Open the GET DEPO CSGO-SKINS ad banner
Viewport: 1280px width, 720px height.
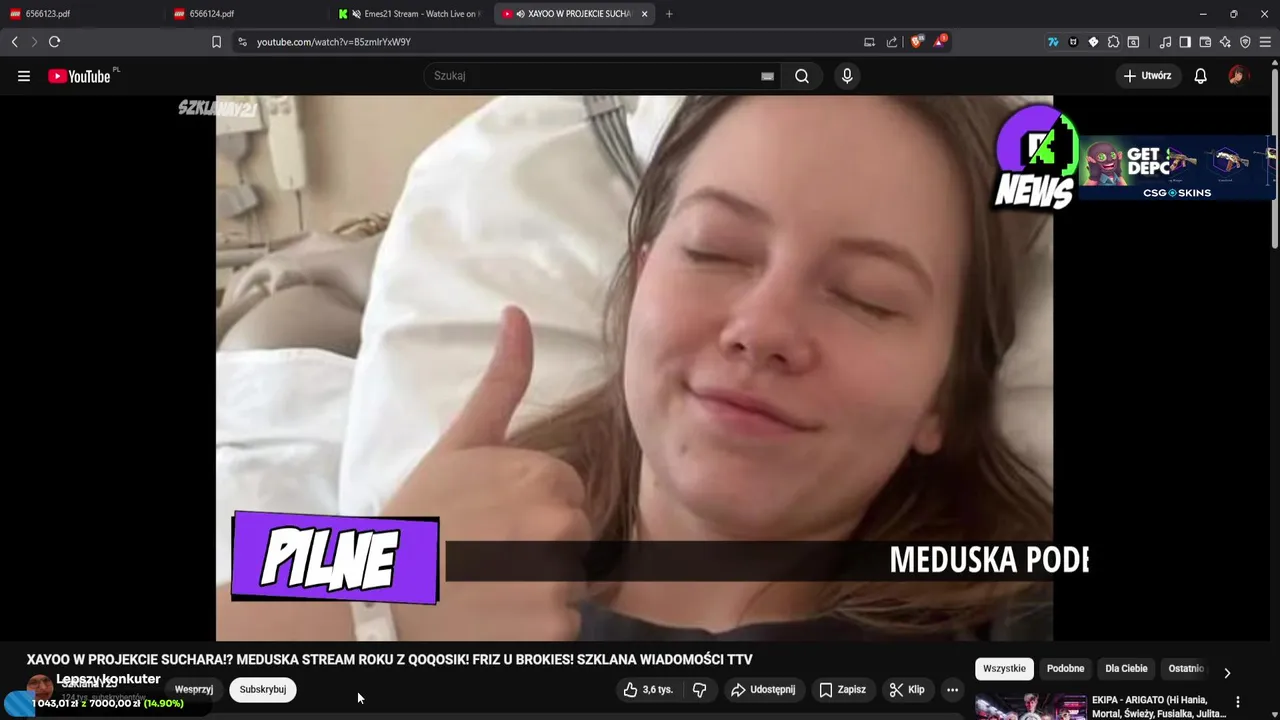(1177, 167)
